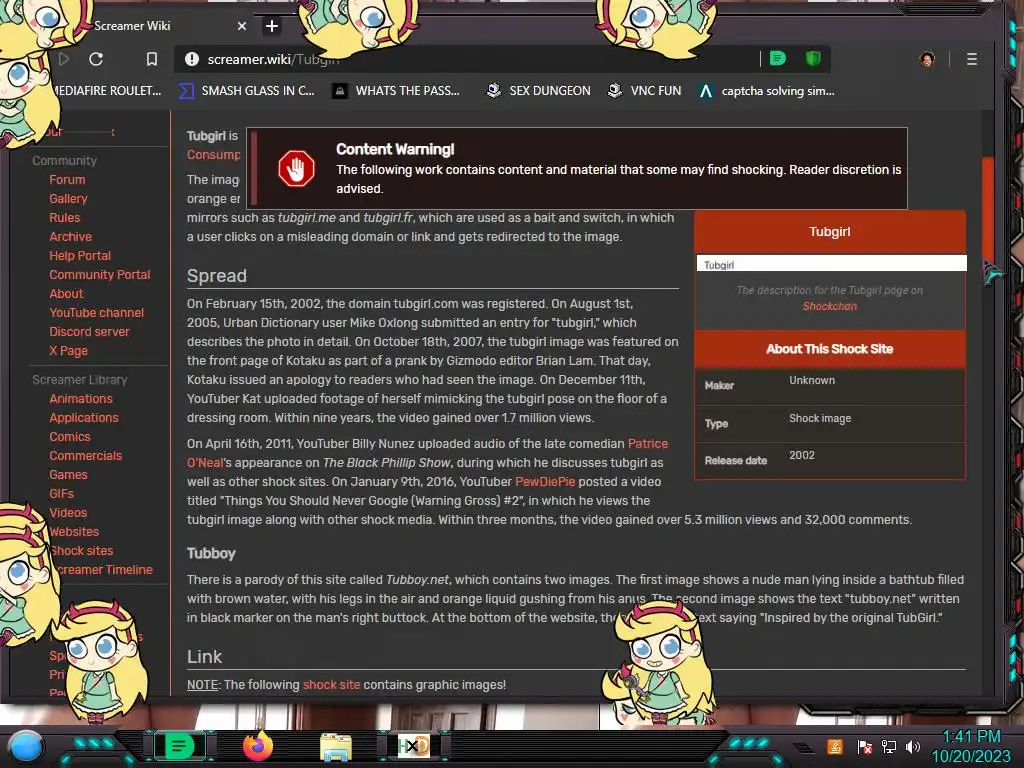Click the site security warning icon
Viewport: 1024px width, 768px height.
pyautogui.click(x=191, y=59)
